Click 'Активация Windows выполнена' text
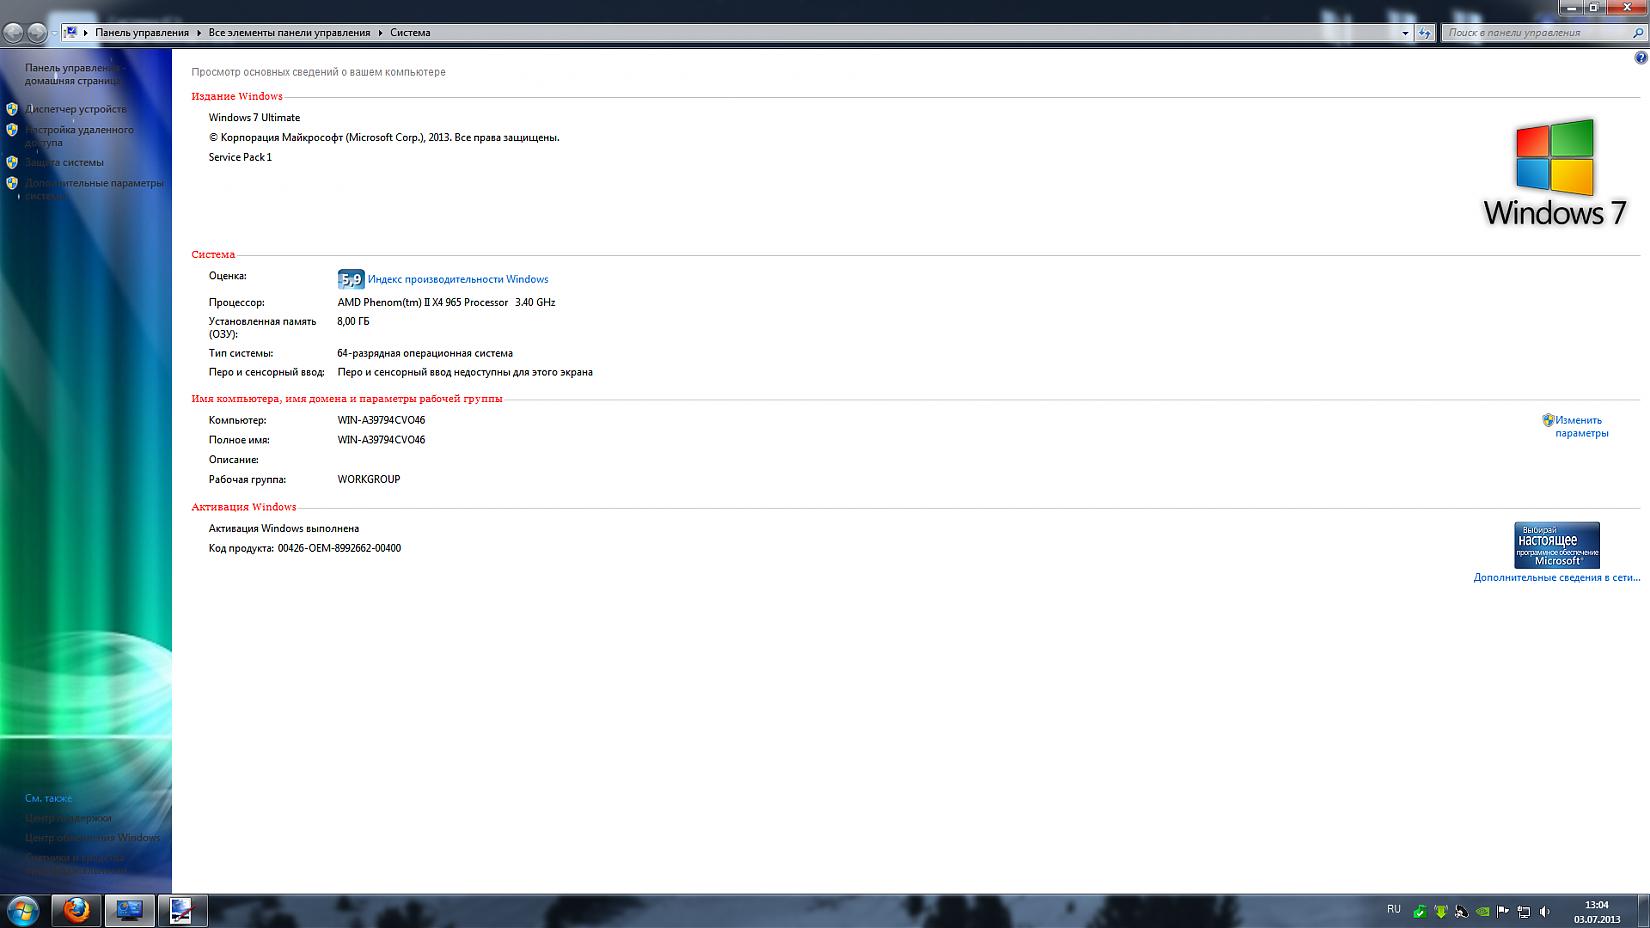Screen dimensions: 1650x928 (284, 528)
